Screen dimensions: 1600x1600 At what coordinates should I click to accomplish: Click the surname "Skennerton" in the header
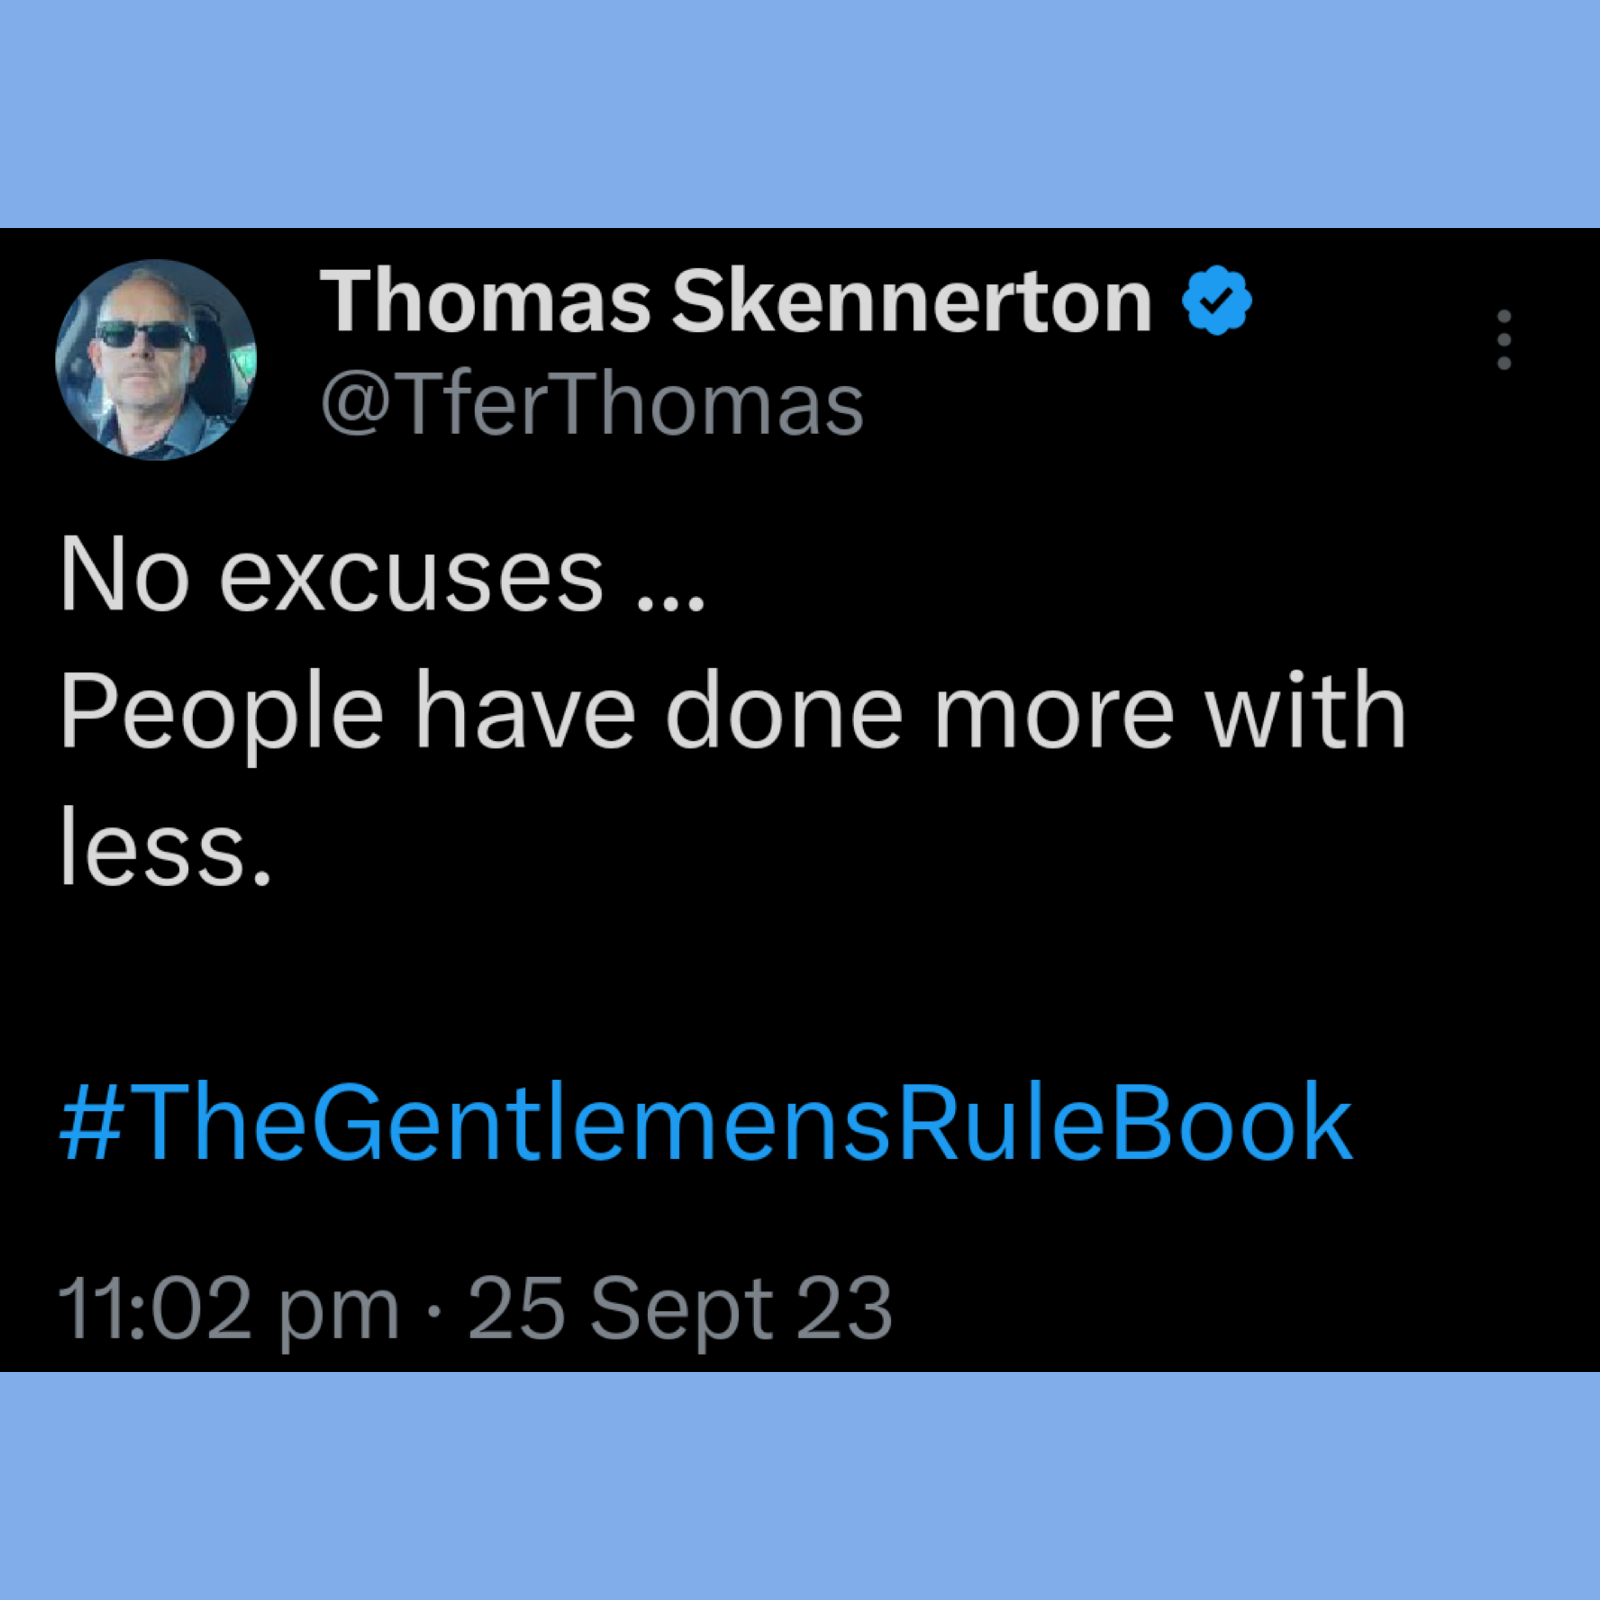(912, 301)
